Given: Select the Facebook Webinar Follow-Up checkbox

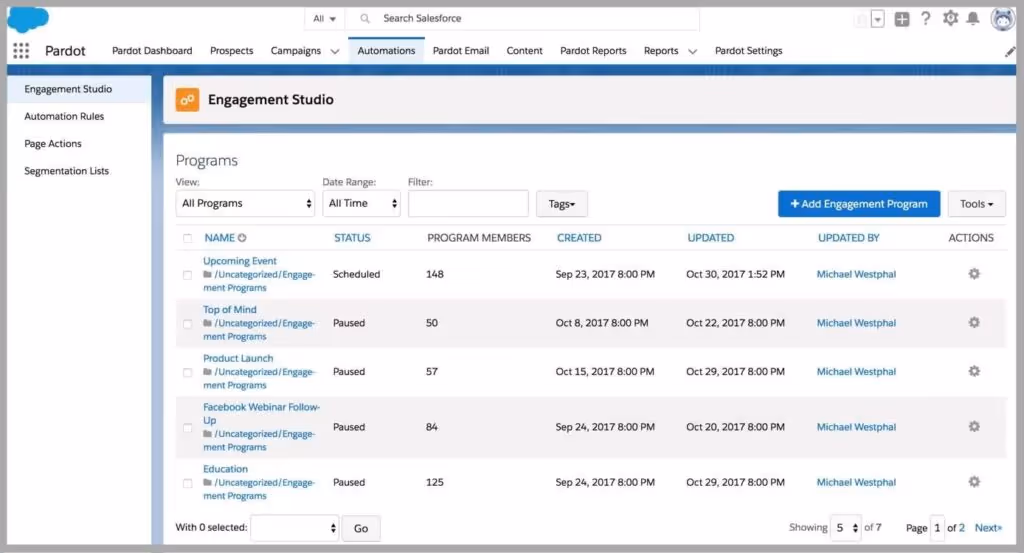Looking at the screenshot, I should pos(187,428).
